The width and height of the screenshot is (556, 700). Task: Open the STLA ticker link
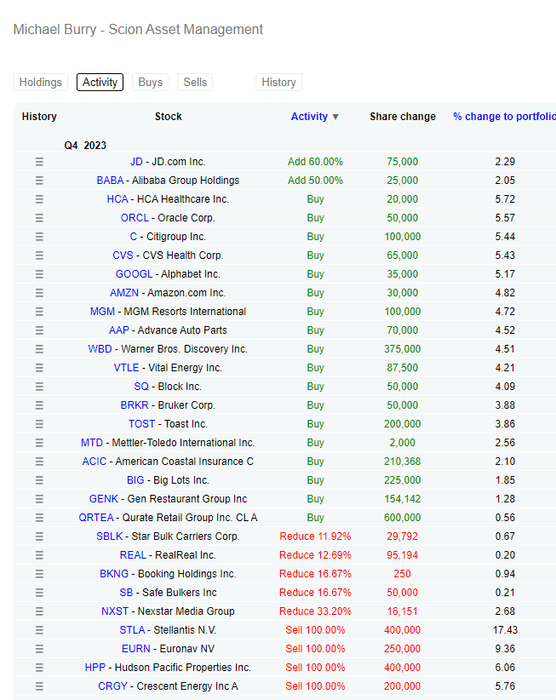(x=132, y=630)
